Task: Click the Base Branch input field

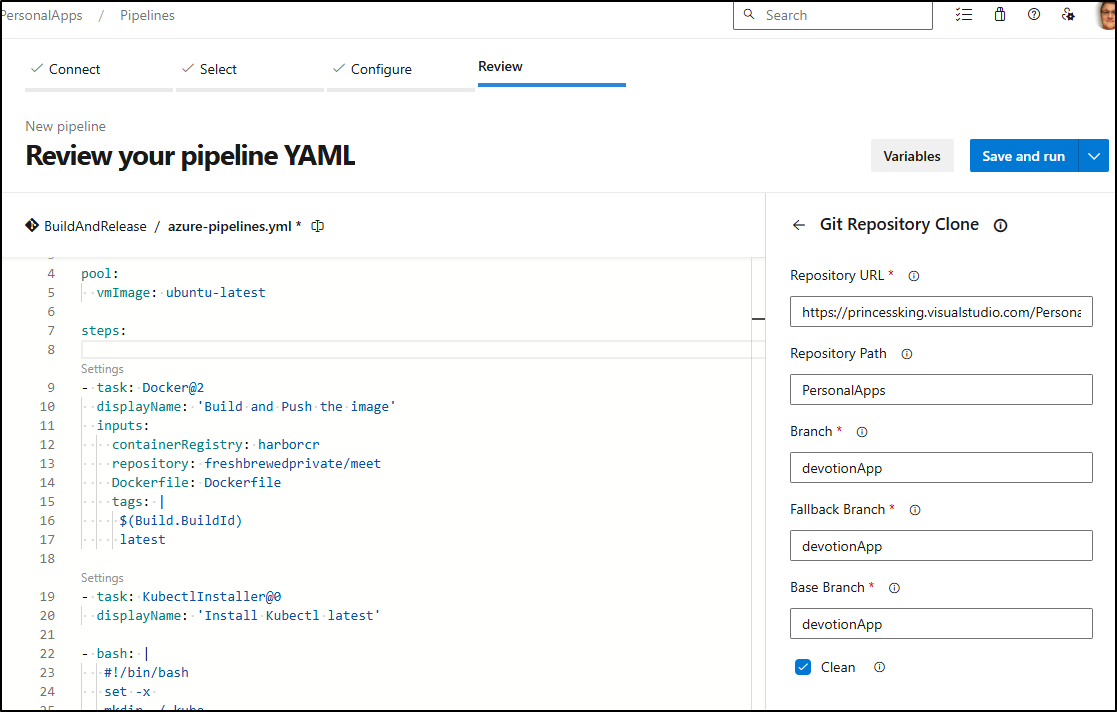Action: [x=941, y=624]
